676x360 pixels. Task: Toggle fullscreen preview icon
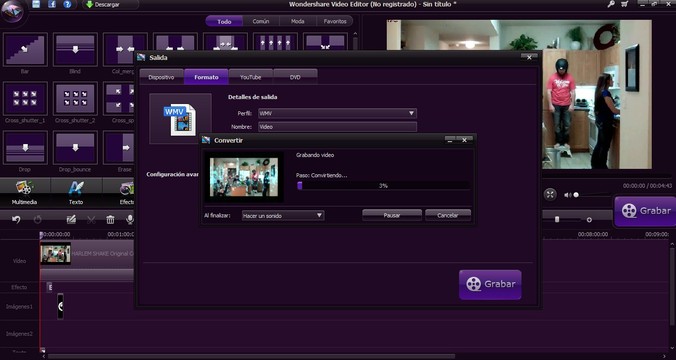[x=550, y=194]
